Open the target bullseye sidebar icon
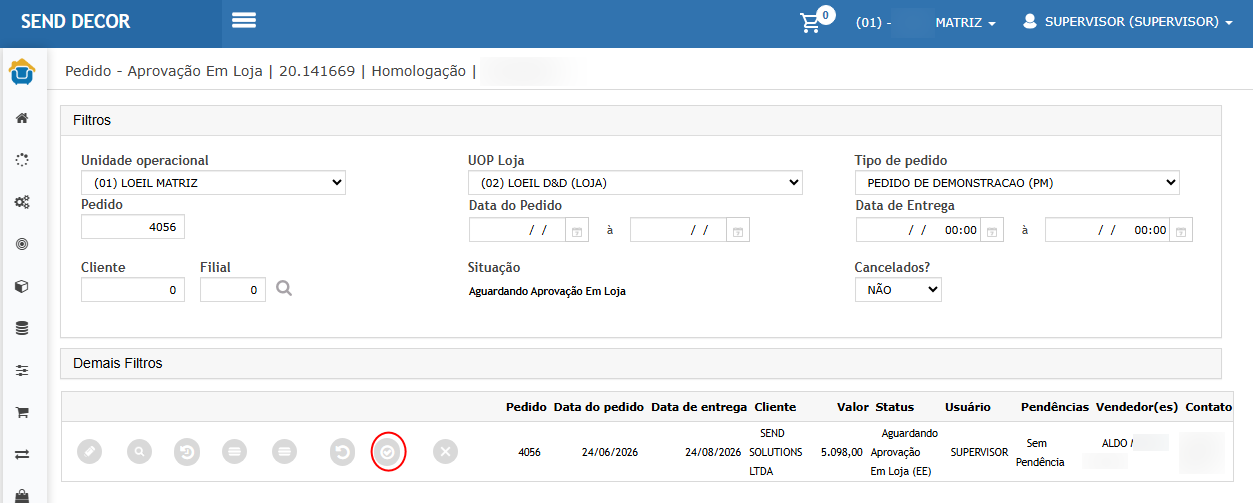The width and height of the screenshot is (1253, 503). pyautogui.click(x=22, y=244)
